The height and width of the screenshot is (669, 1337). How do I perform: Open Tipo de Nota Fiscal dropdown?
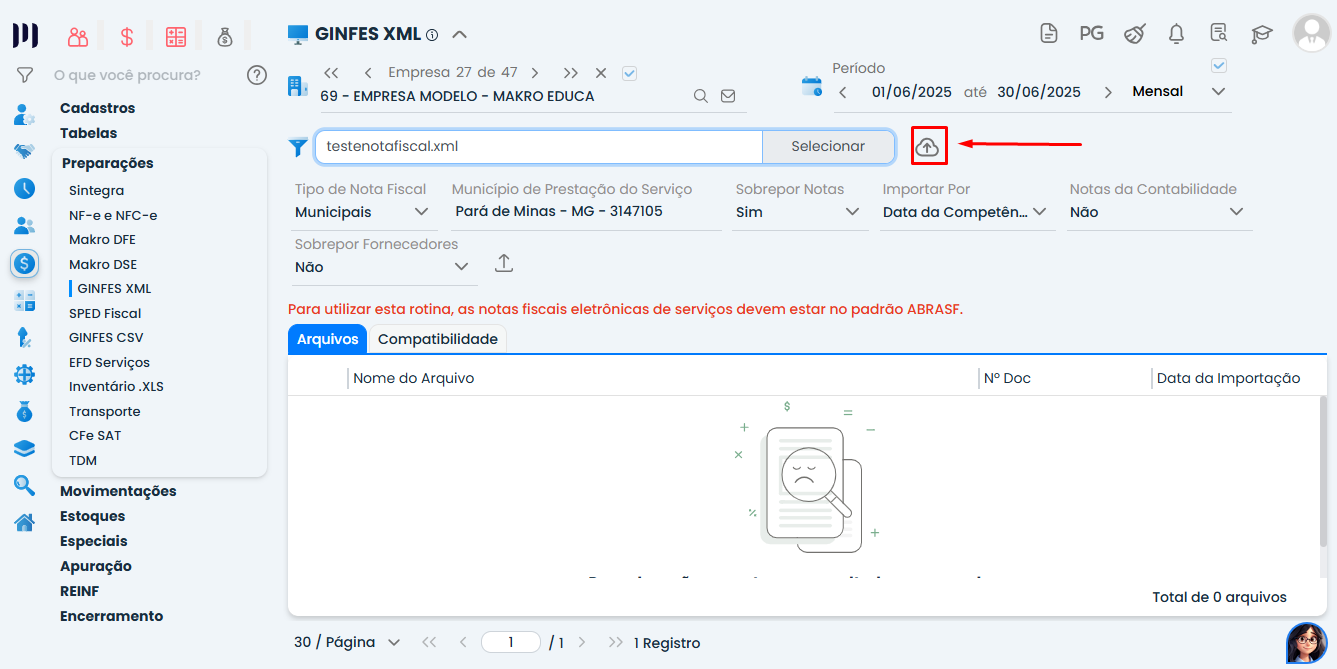pyautogui.click(x=363, y=212)
